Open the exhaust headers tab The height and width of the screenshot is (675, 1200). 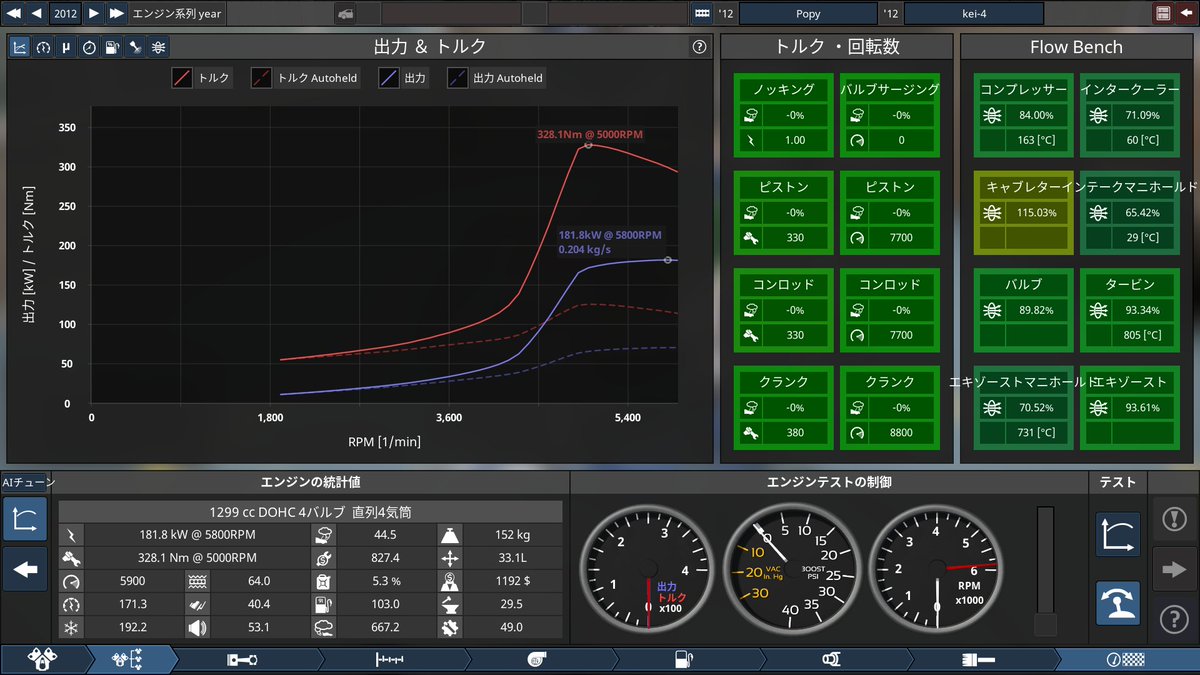[830, 660]
